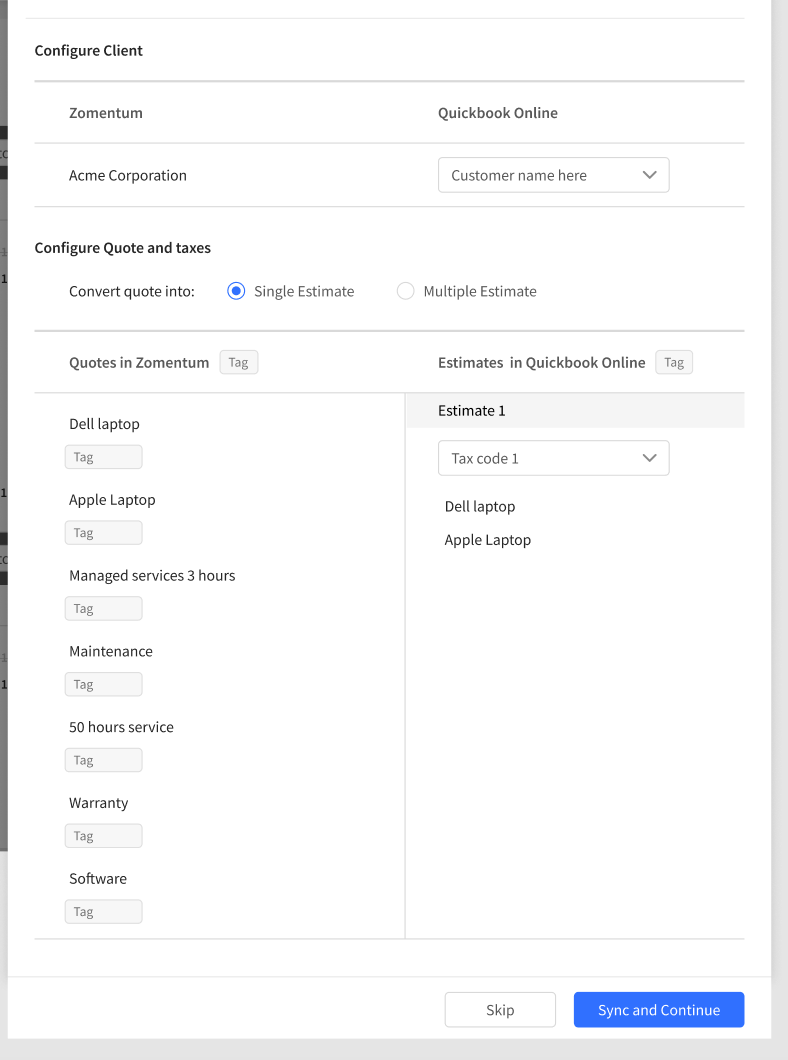Click the Zomentum column header

tap(105, 113)
